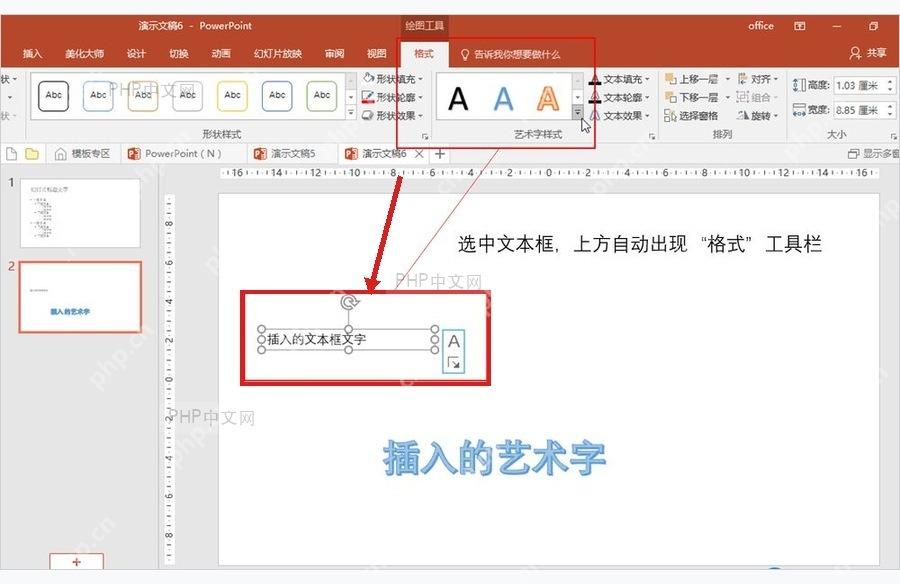Open 形状填充 shape fill options

393,79
